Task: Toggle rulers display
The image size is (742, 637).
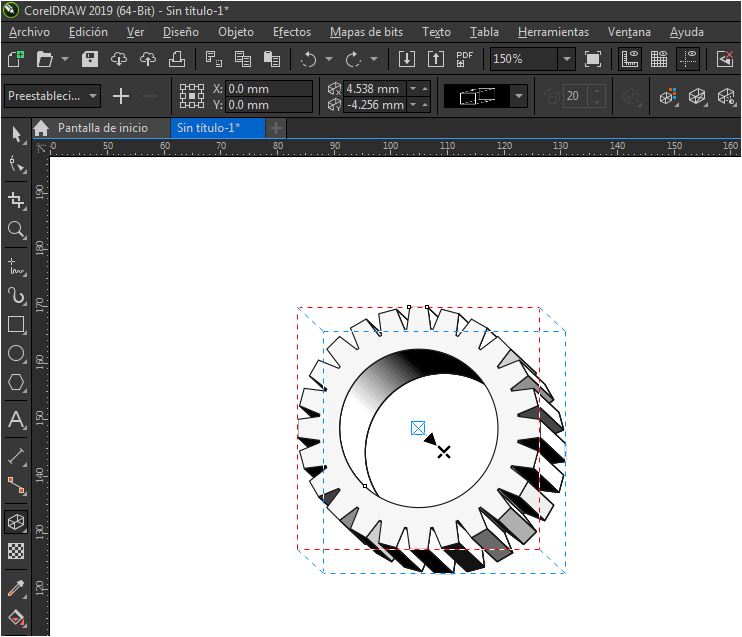Action: [x=630, y=59]
